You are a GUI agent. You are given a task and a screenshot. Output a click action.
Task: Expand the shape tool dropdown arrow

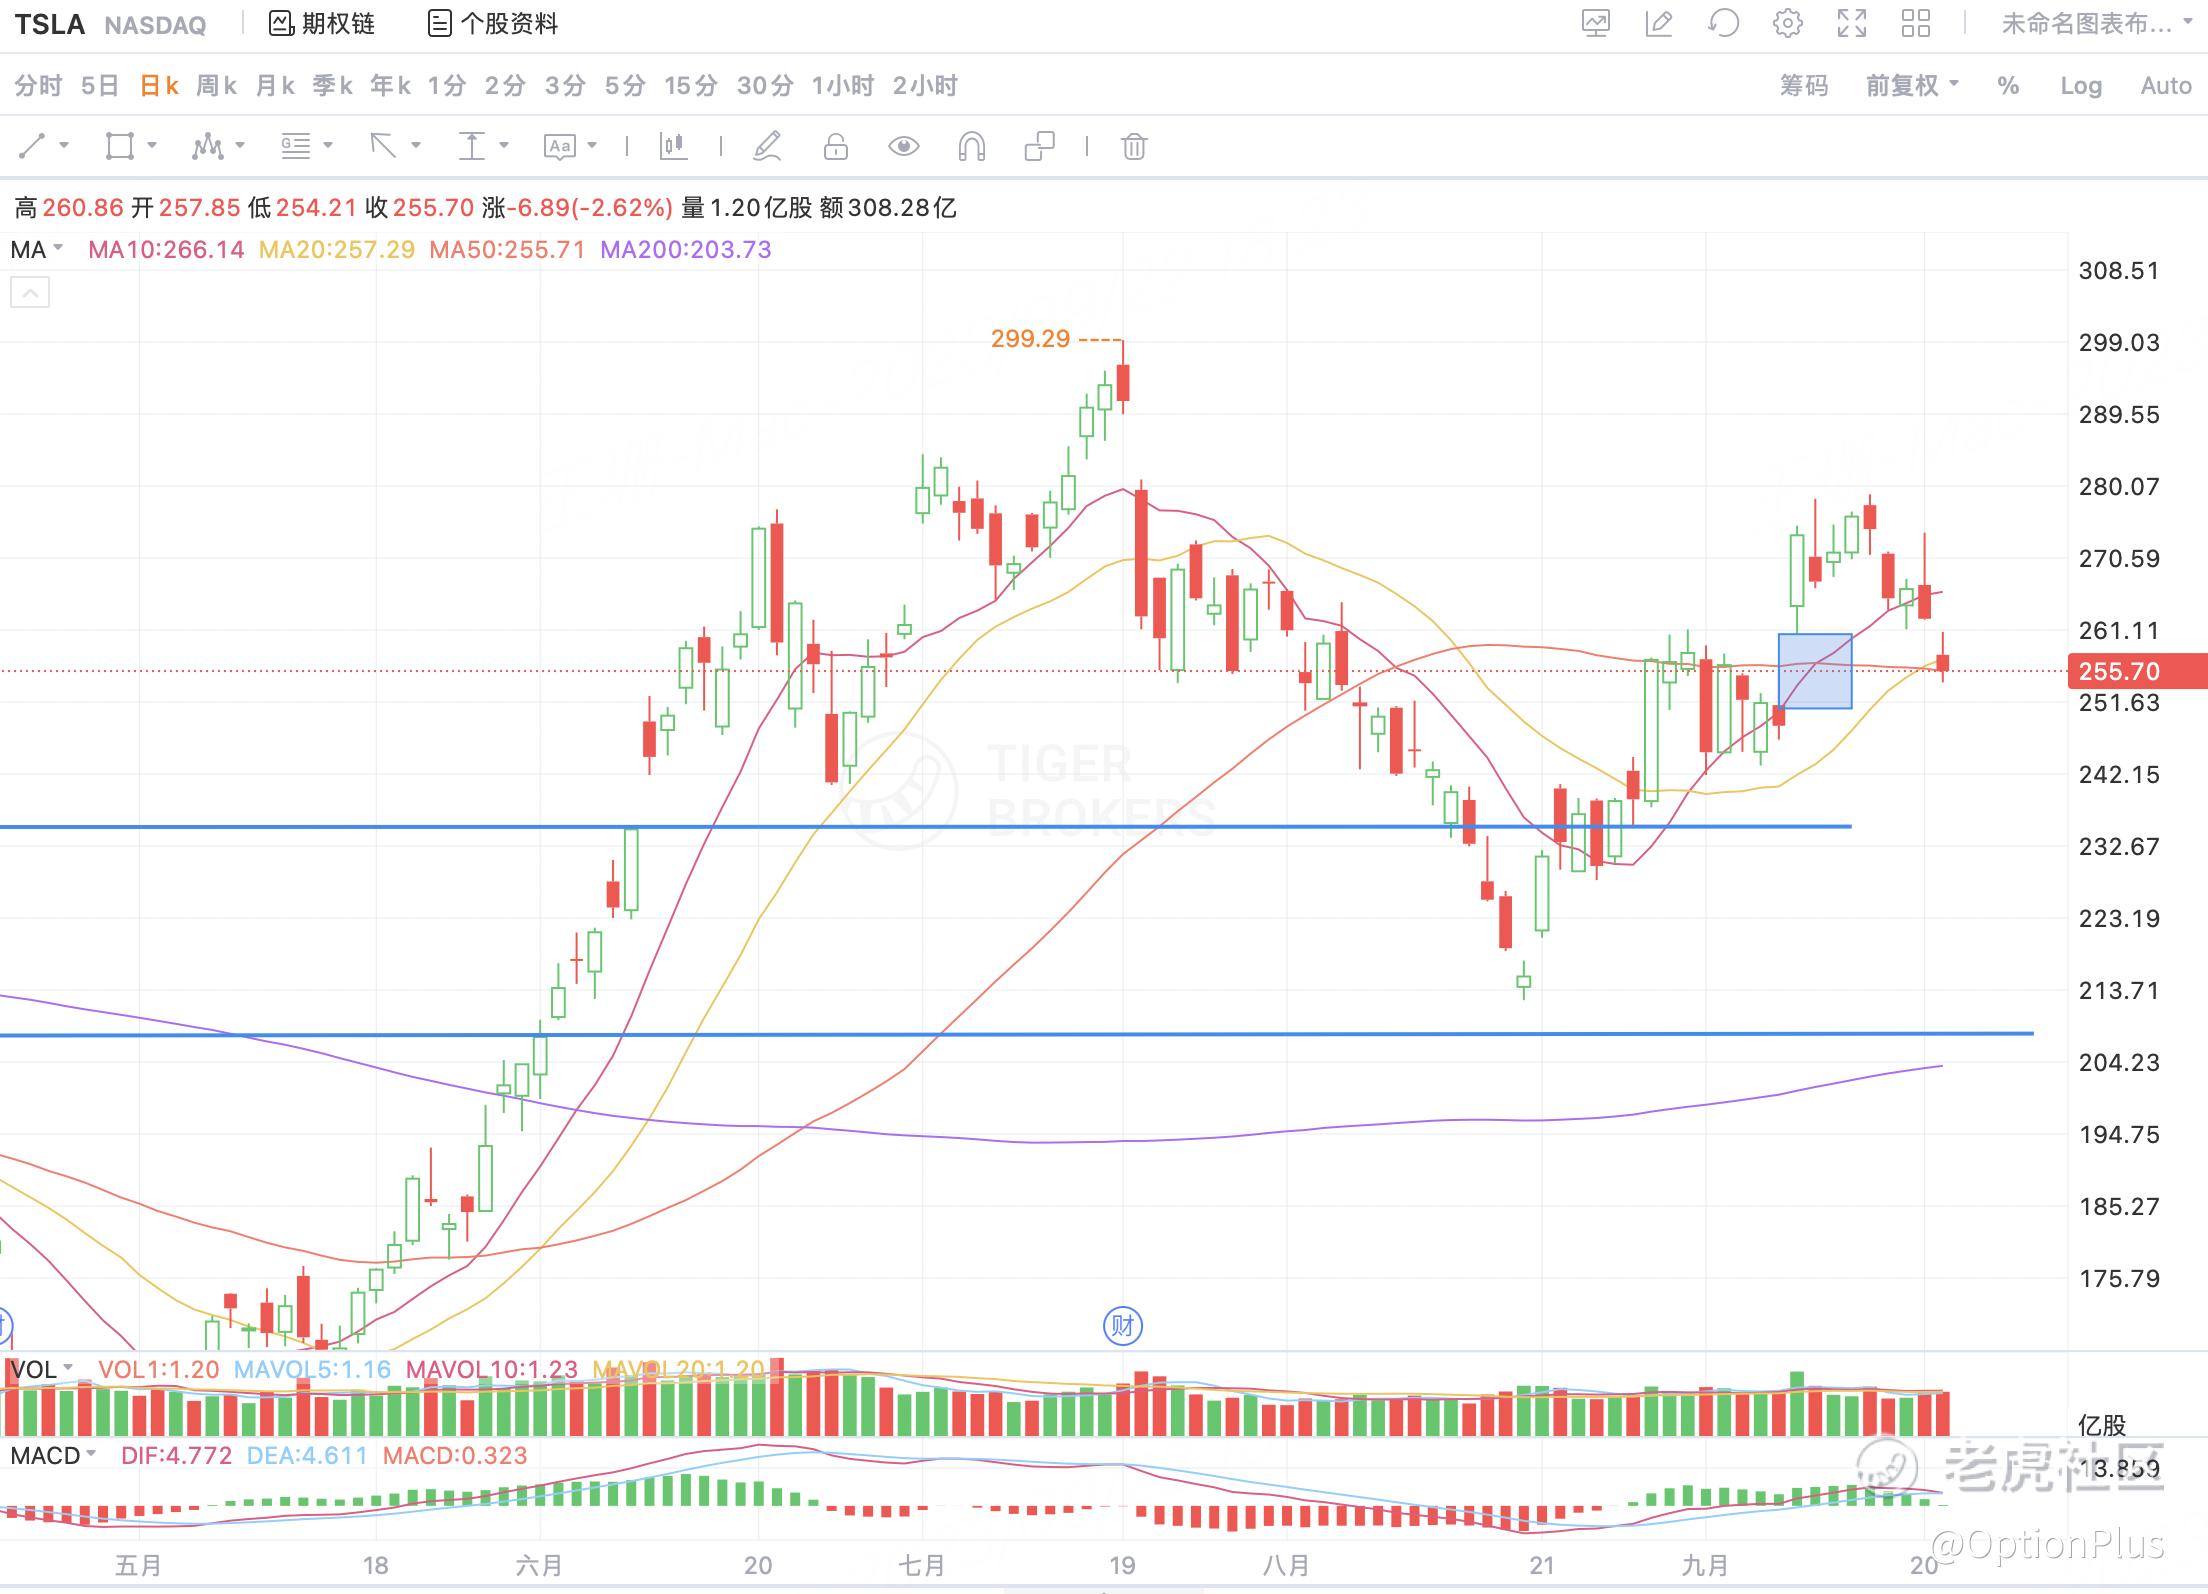click(x=152, y=145)
